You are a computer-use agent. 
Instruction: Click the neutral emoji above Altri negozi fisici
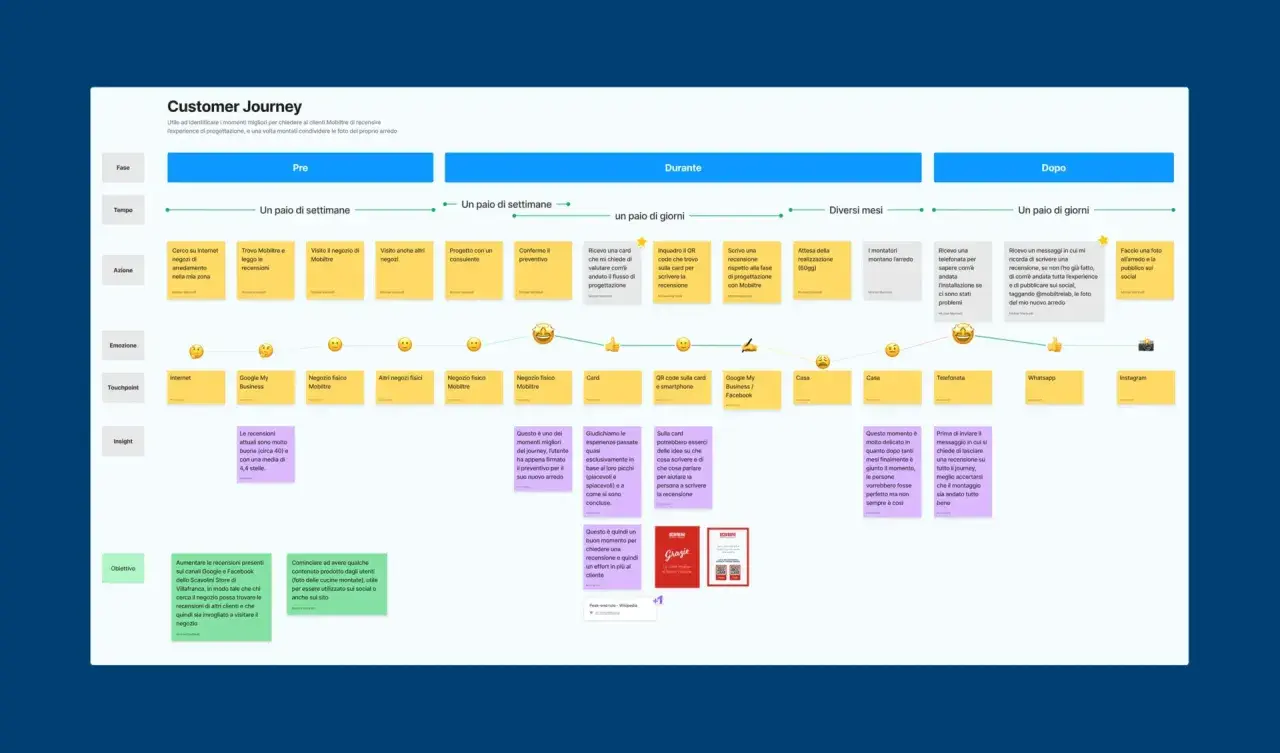click(x=404, y=344)
